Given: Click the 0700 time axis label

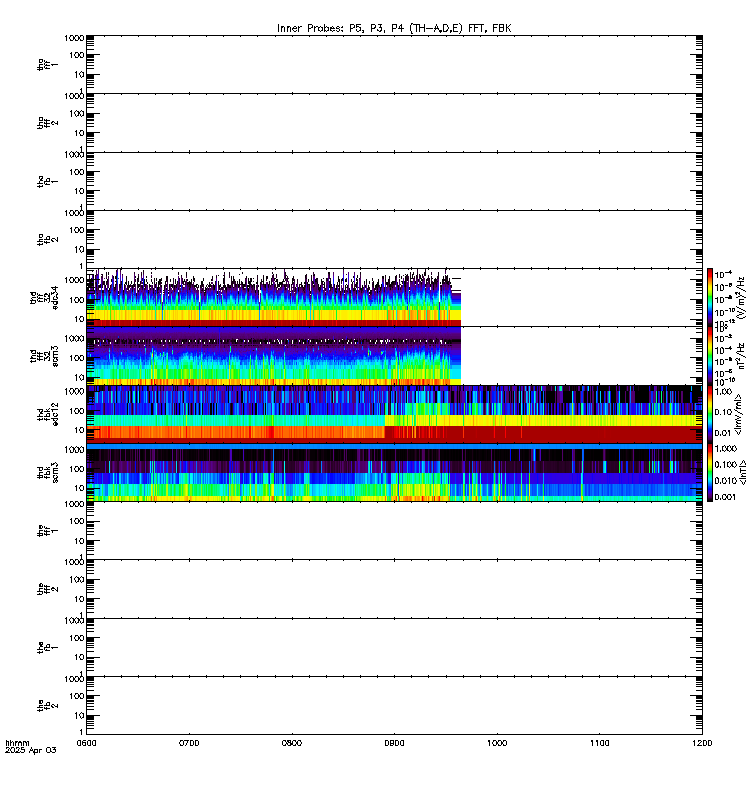Looking at the screenshot, I should click(189, 743).
